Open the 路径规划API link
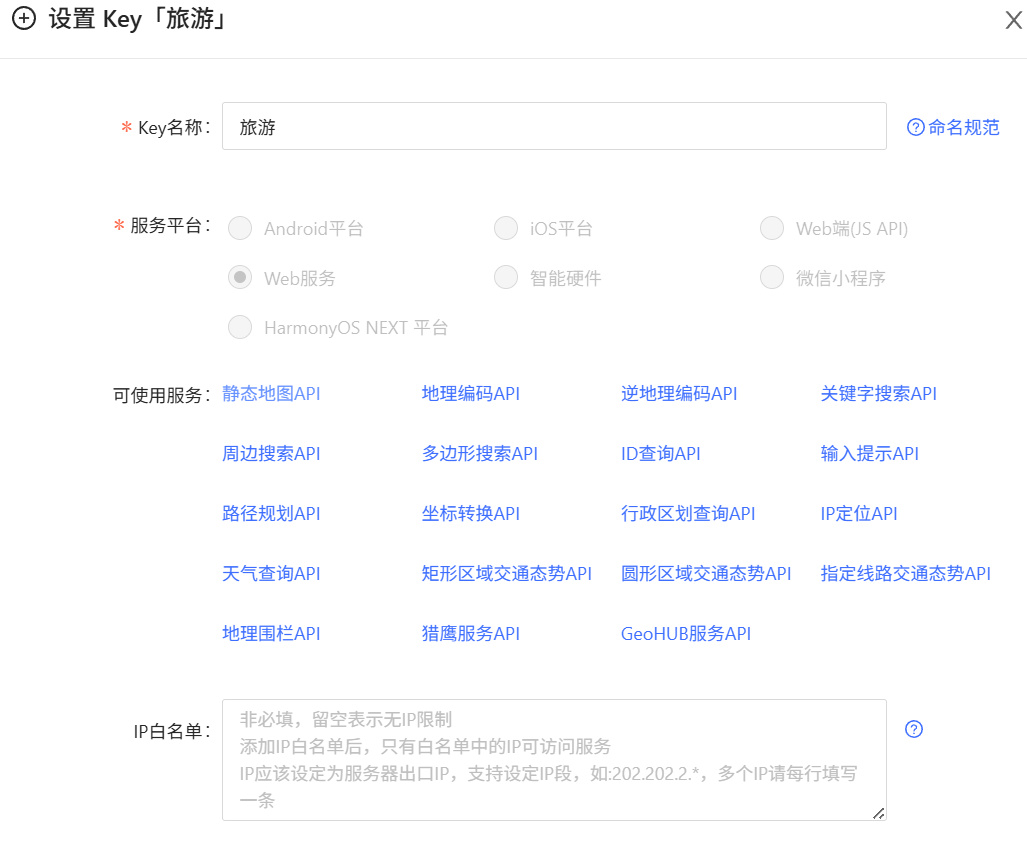1027x844 pixels. [271, 513]
